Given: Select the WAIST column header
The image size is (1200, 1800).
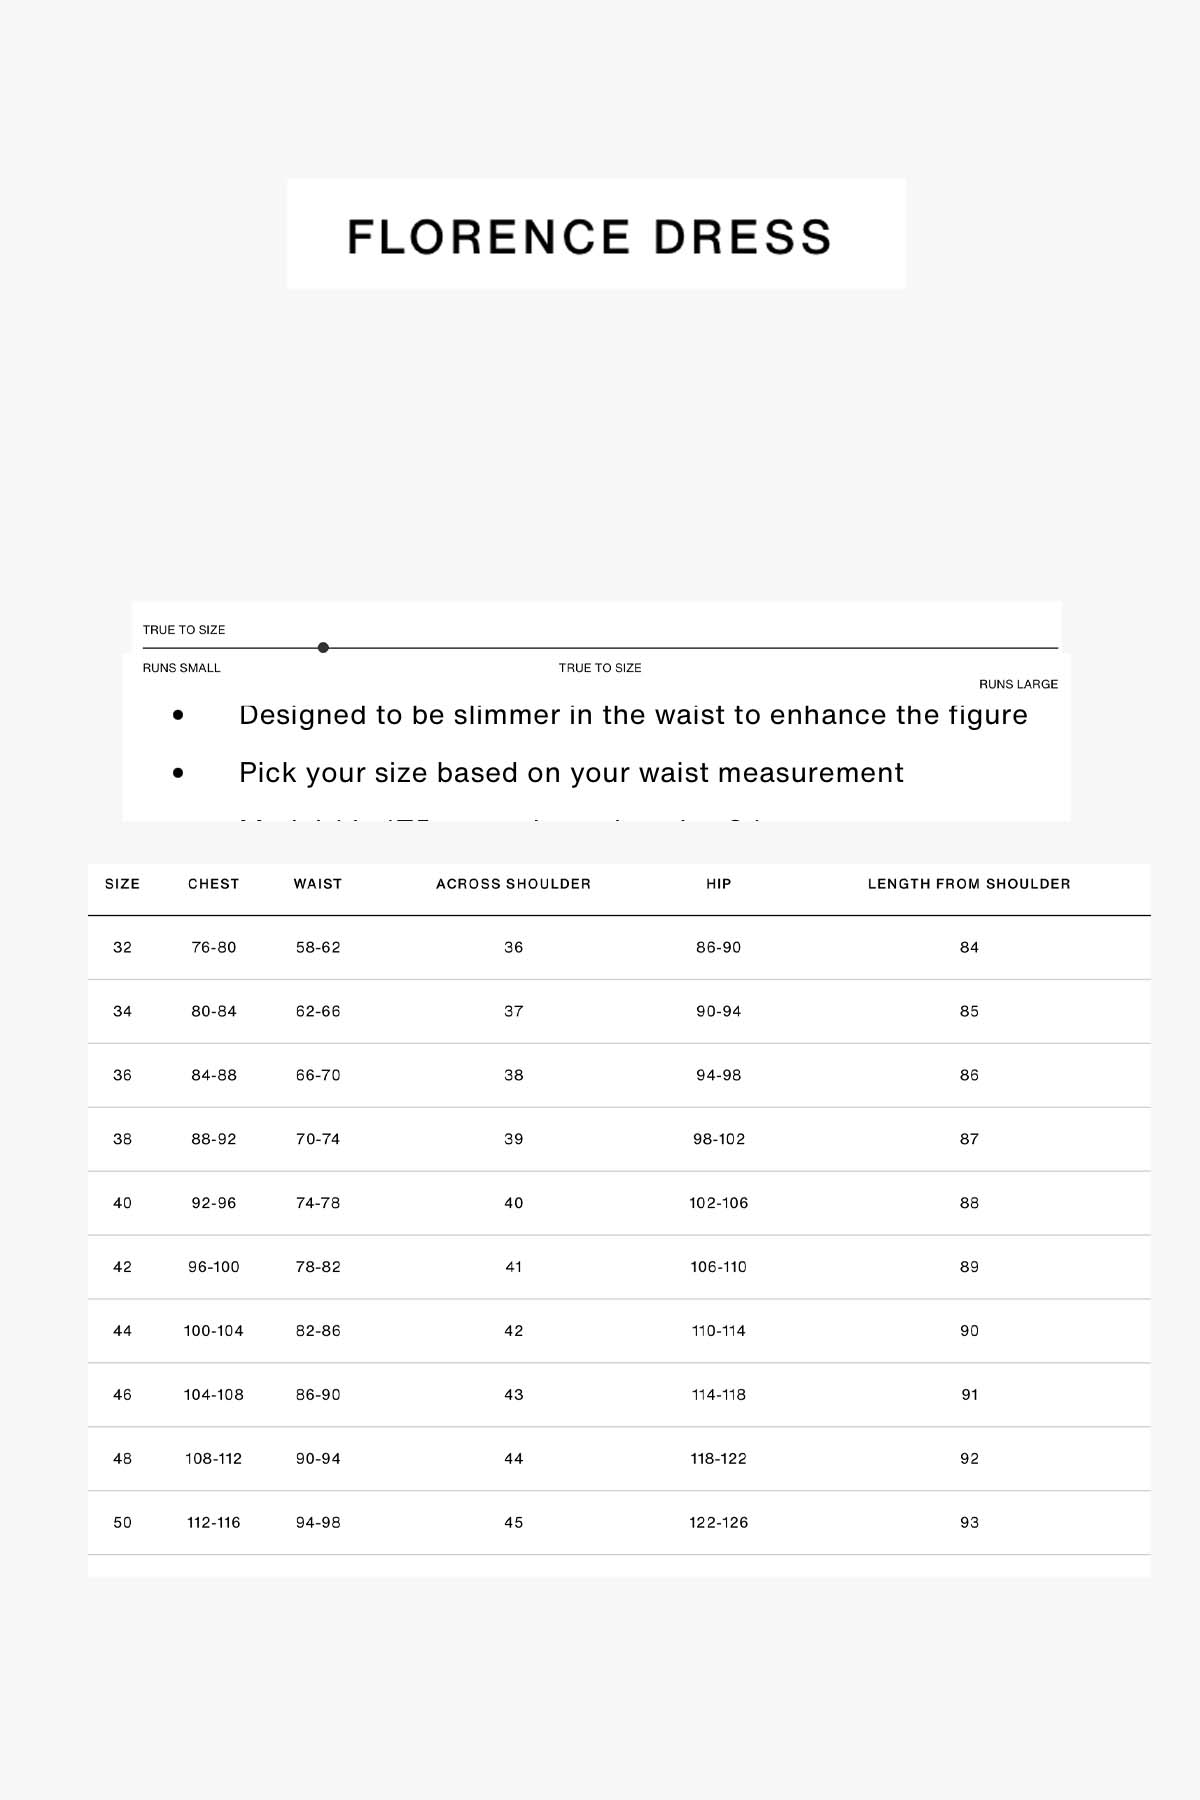Looking at the screenshot, I should point(318,884).
